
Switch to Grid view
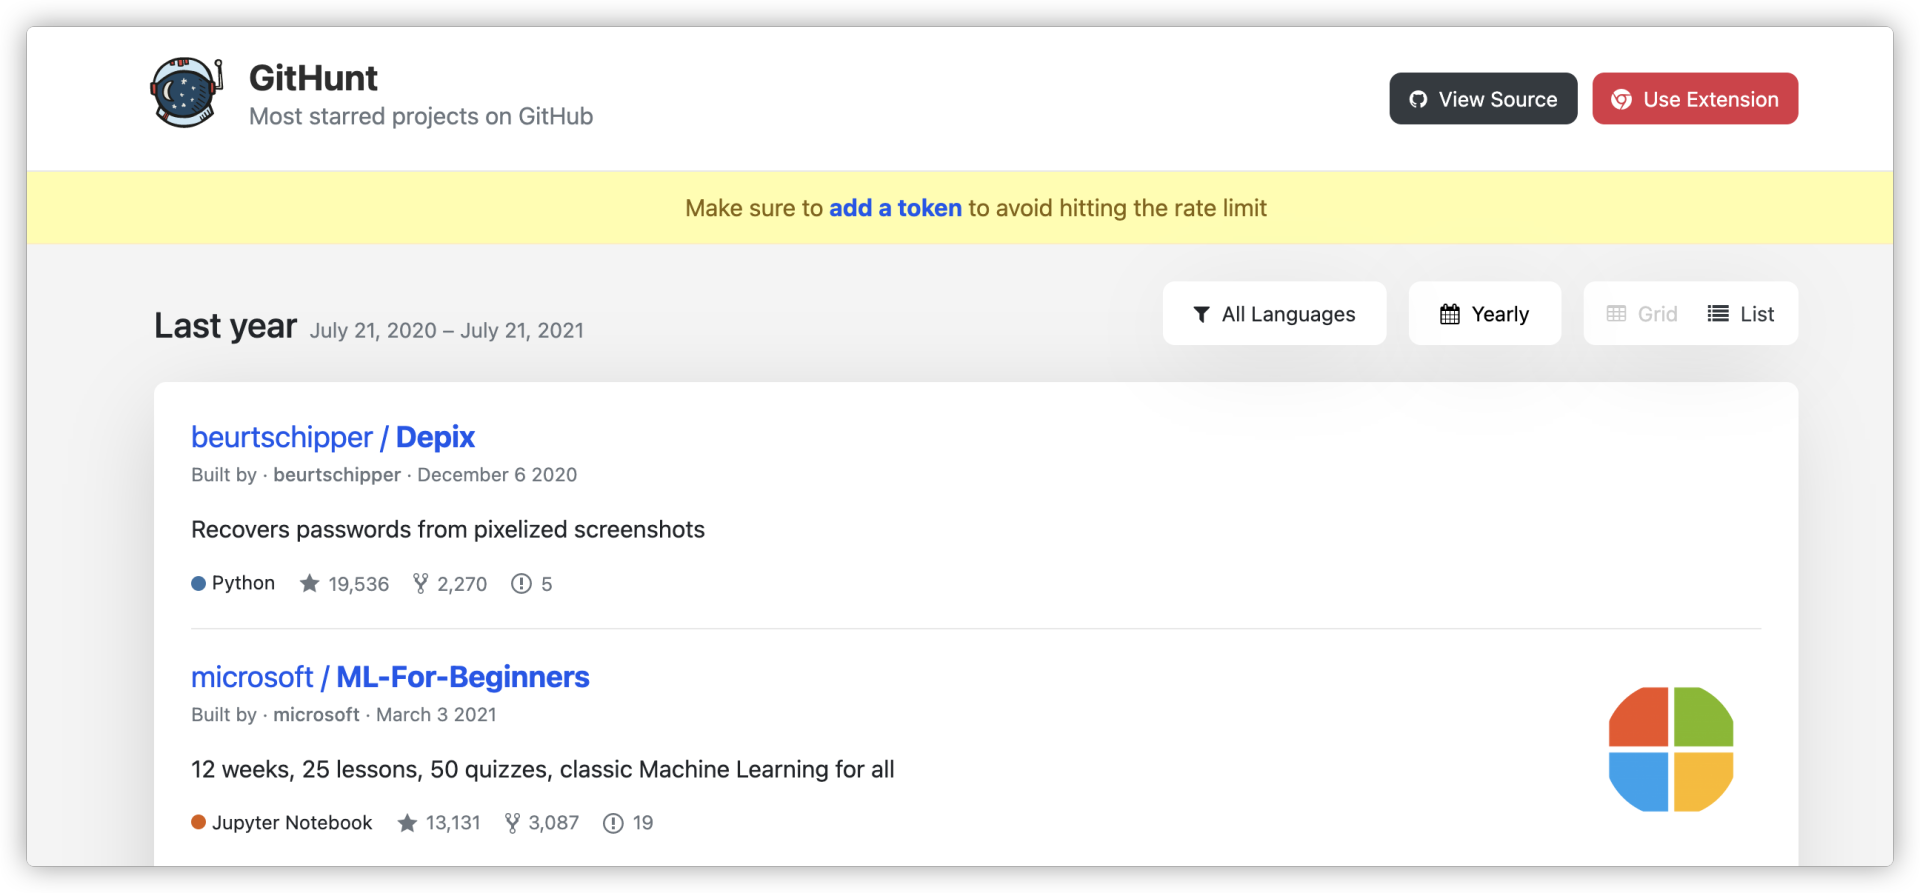1642,314
